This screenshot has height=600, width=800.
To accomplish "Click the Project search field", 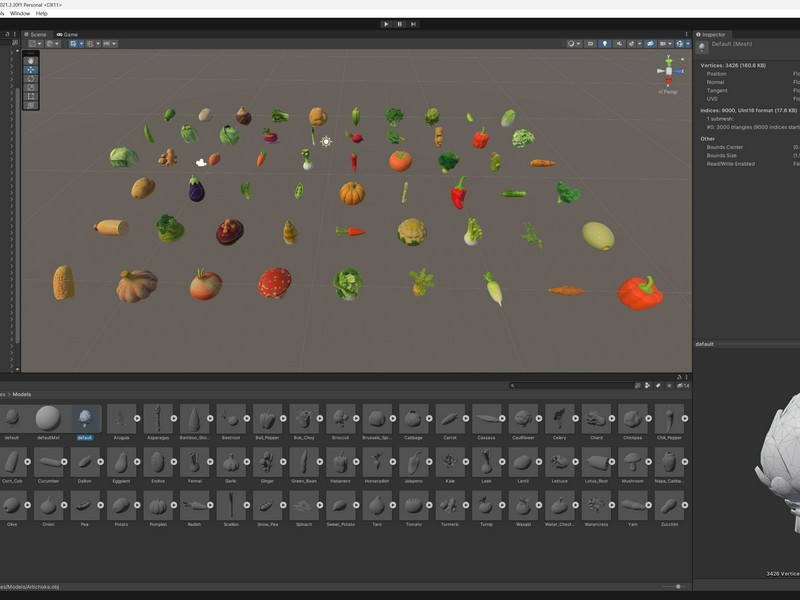I will [571, 386].
